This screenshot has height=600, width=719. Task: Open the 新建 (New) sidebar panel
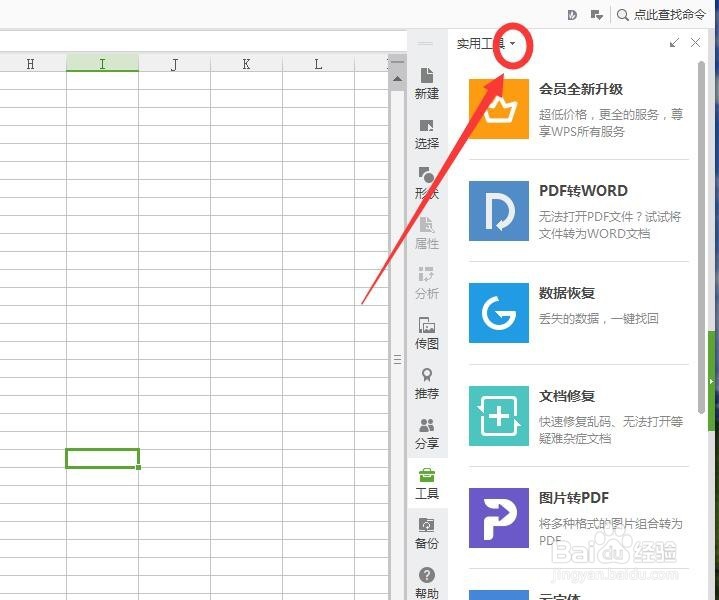point(427,83)
